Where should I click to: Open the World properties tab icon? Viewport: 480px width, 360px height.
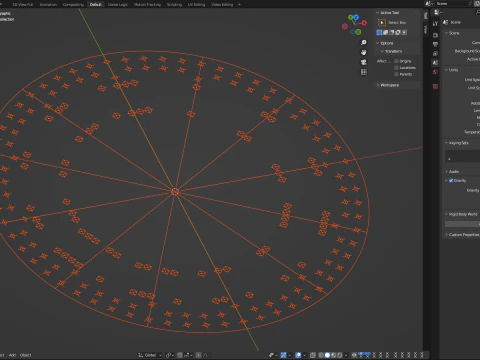click(x=435, y=72)
